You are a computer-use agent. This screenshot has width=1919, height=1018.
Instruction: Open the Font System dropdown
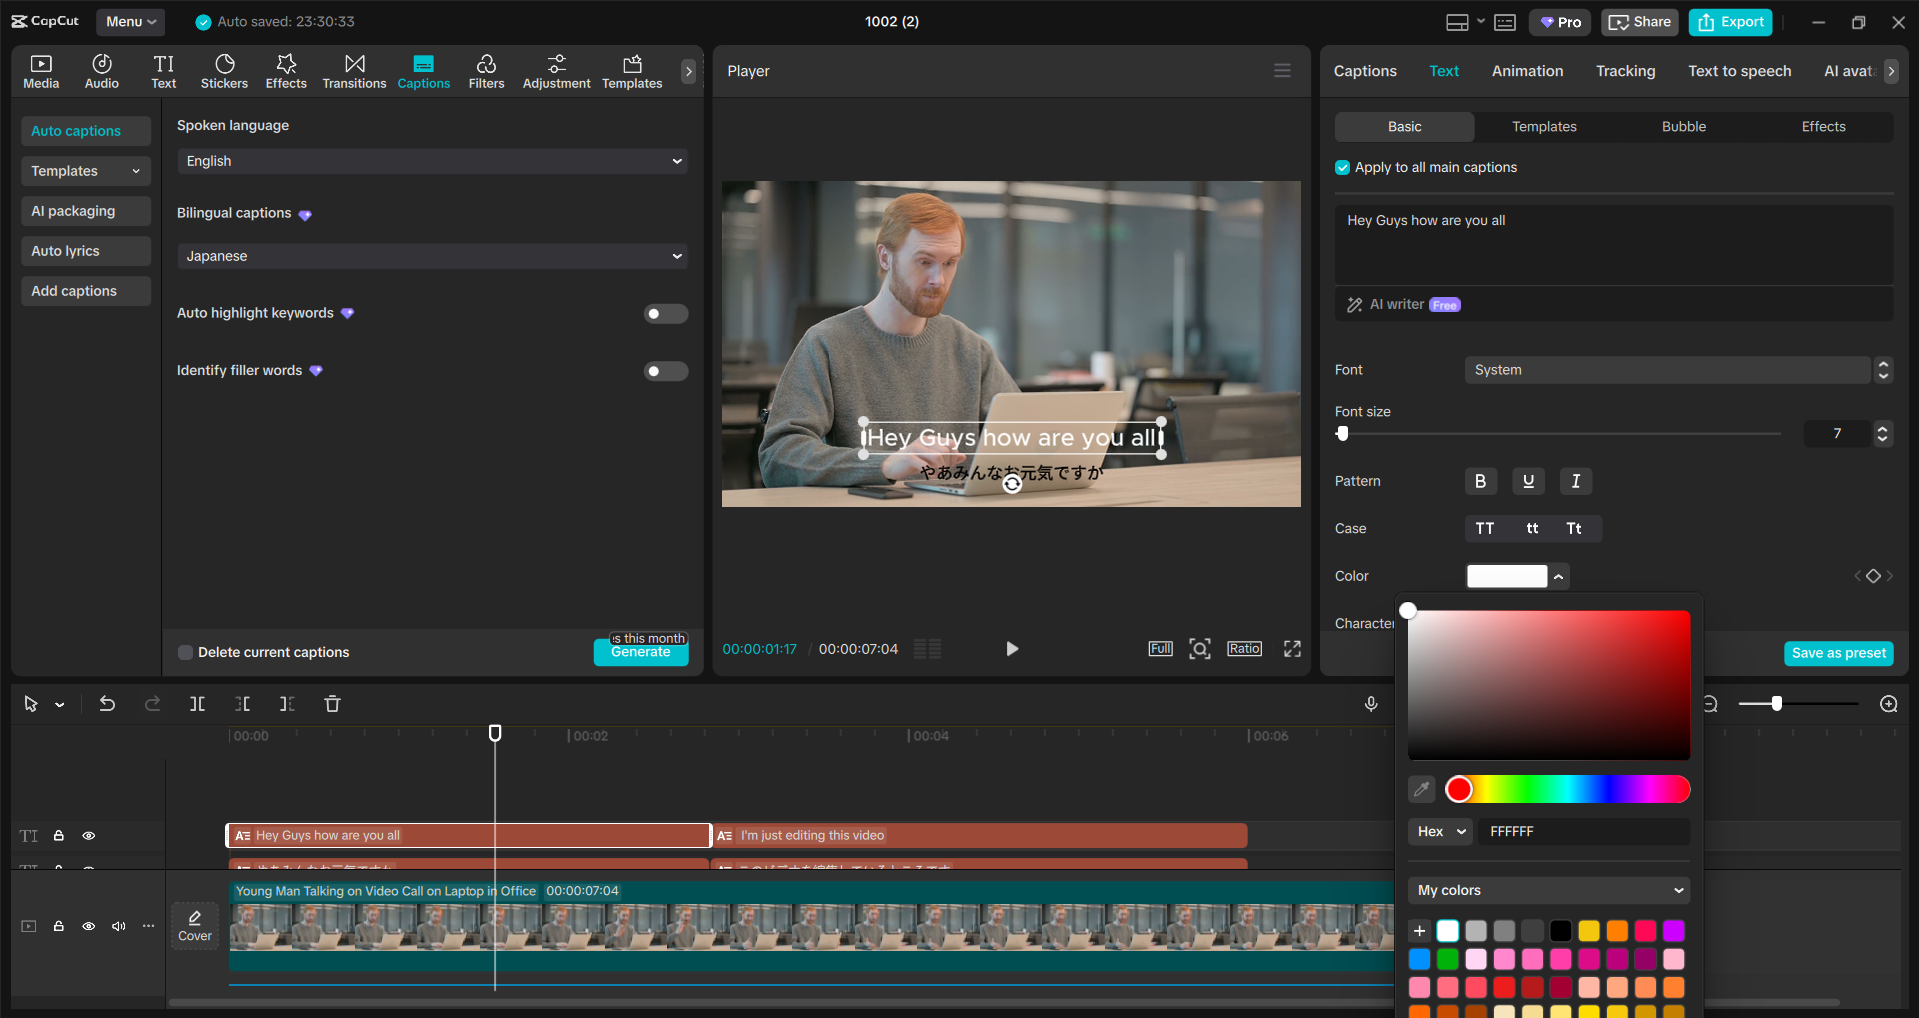click(1667, 370)
